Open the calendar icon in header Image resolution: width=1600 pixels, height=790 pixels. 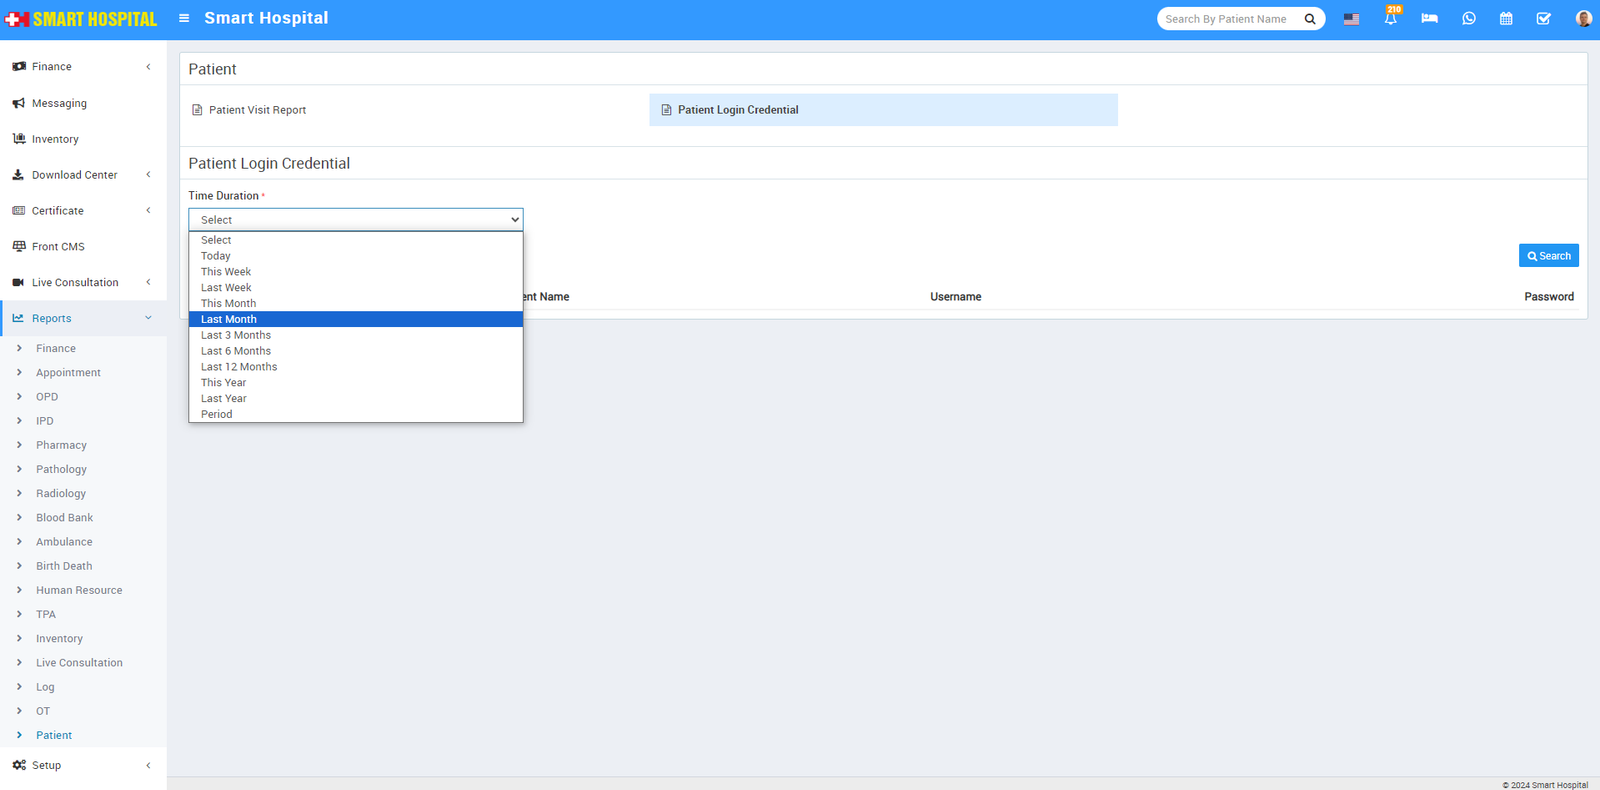[1506, 19]
